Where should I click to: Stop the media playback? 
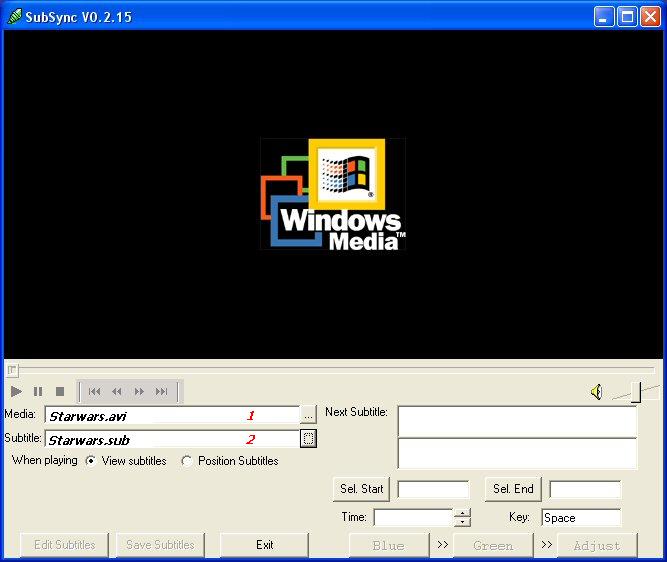[60, 391]
